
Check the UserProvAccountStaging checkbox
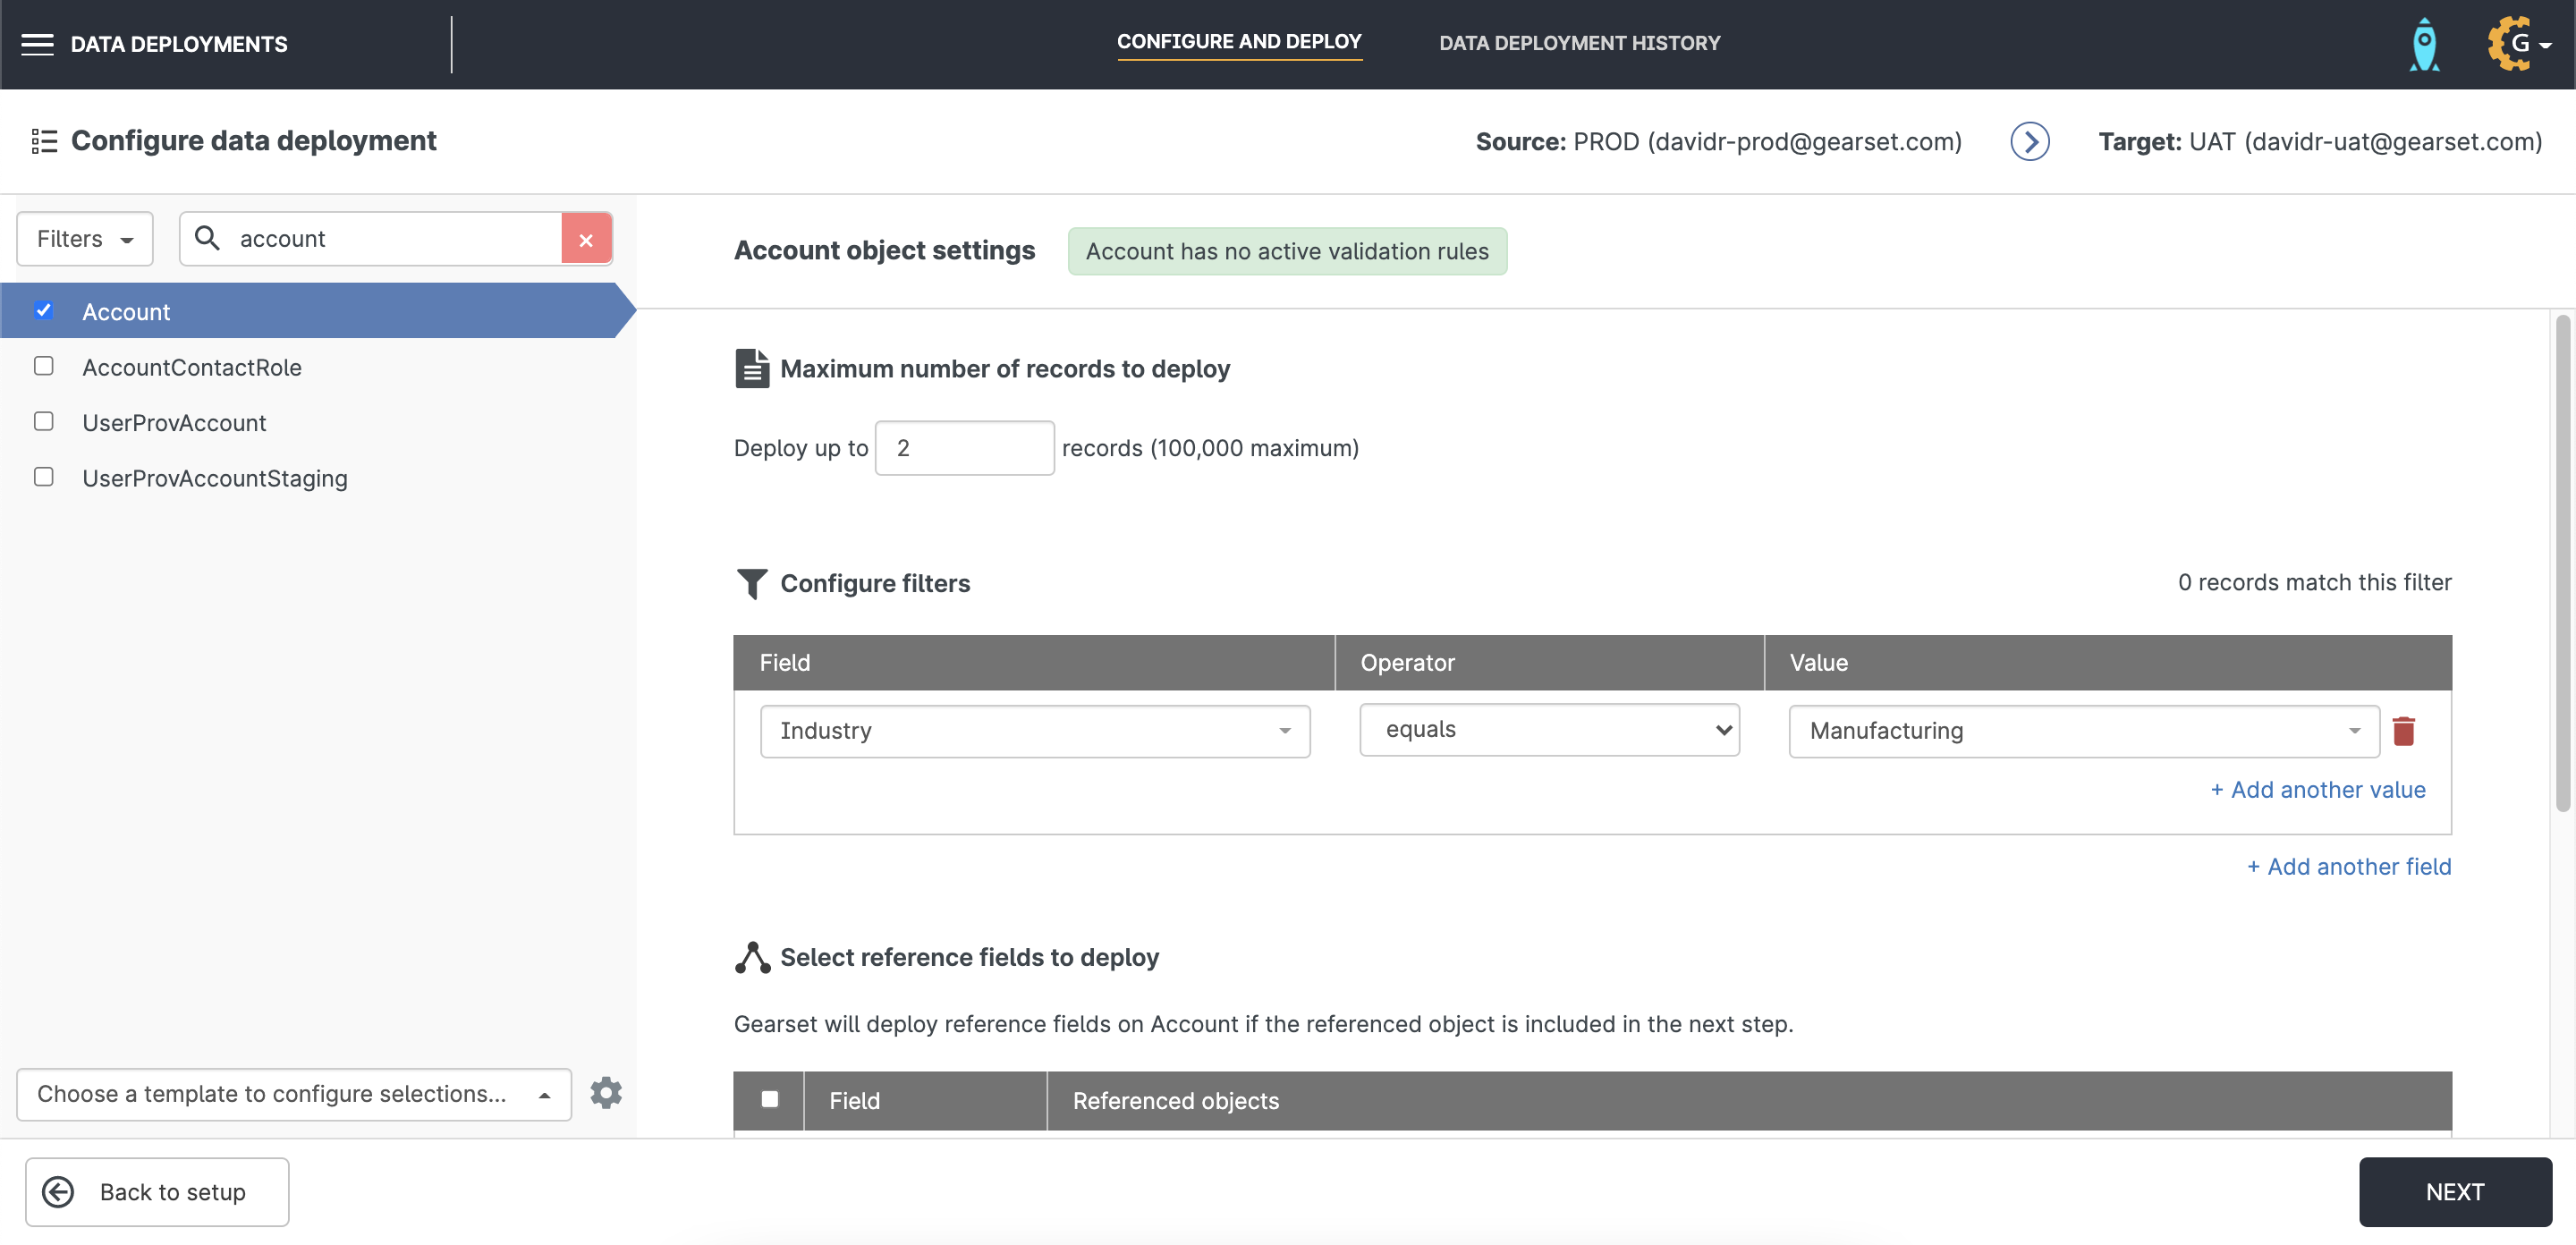coord(44,477)
